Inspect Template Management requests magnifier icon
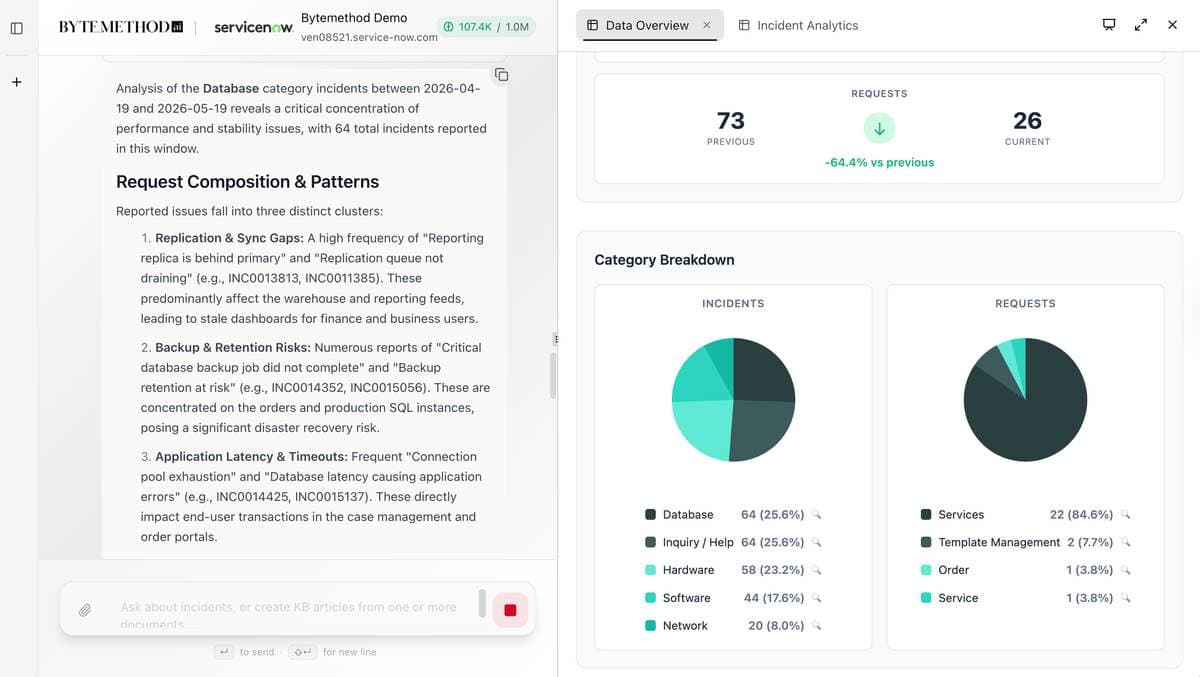Screen dimensions: 1200x677 (x=1125, y=543)
